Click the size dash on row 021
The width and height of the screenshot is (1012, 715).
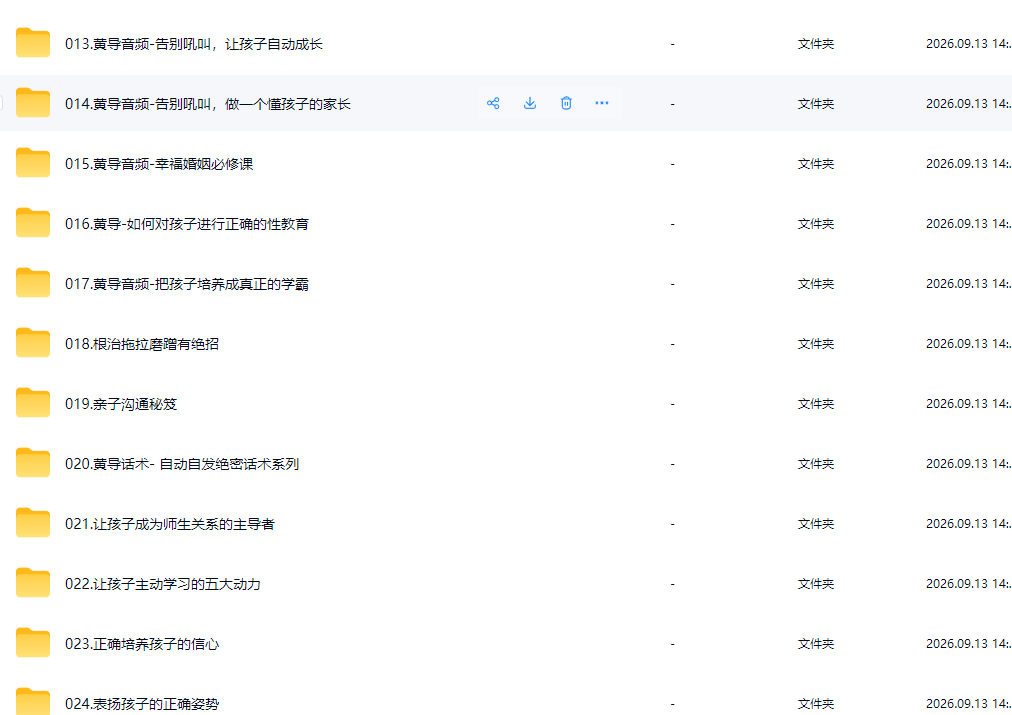pyautogui.click(x=673, y=525)
